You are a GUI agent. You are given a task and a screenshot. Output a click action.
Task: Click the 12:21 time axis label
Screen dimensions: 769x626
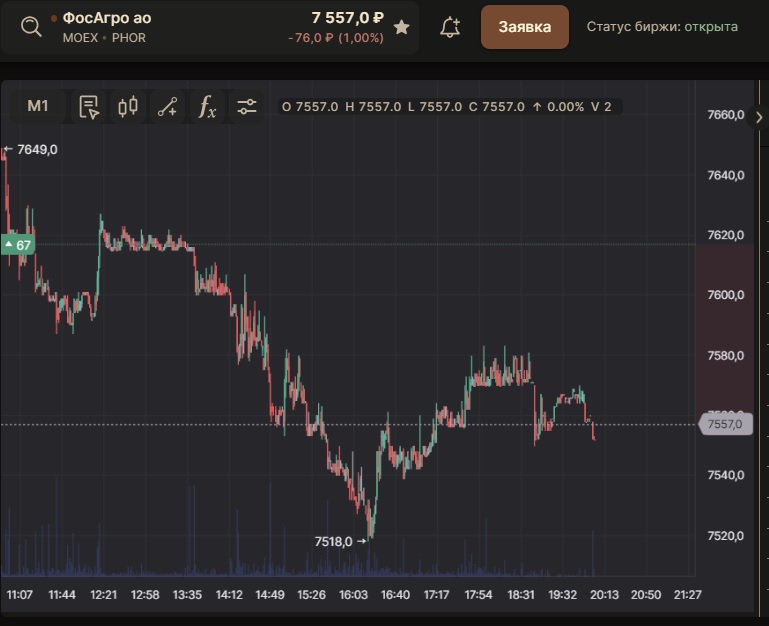(103, 595)
